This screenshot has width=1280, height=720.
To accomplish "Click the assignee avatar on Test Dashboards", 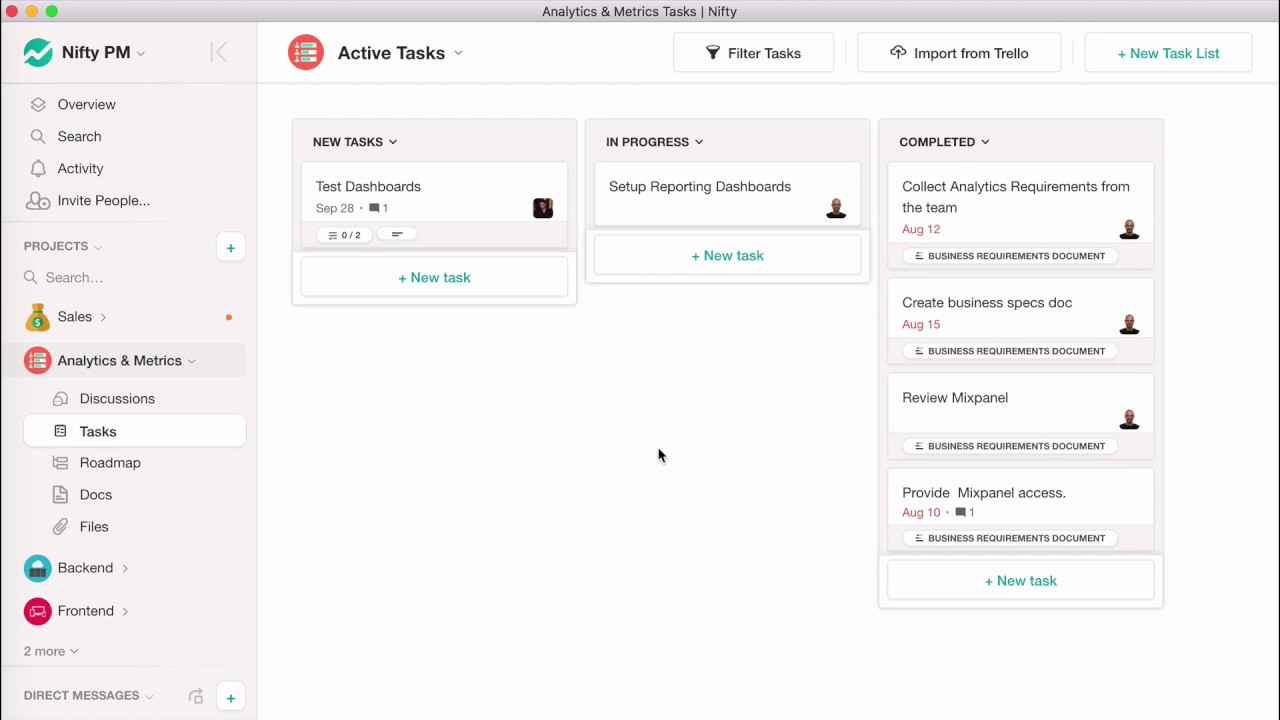I will (x=543, y=208).
